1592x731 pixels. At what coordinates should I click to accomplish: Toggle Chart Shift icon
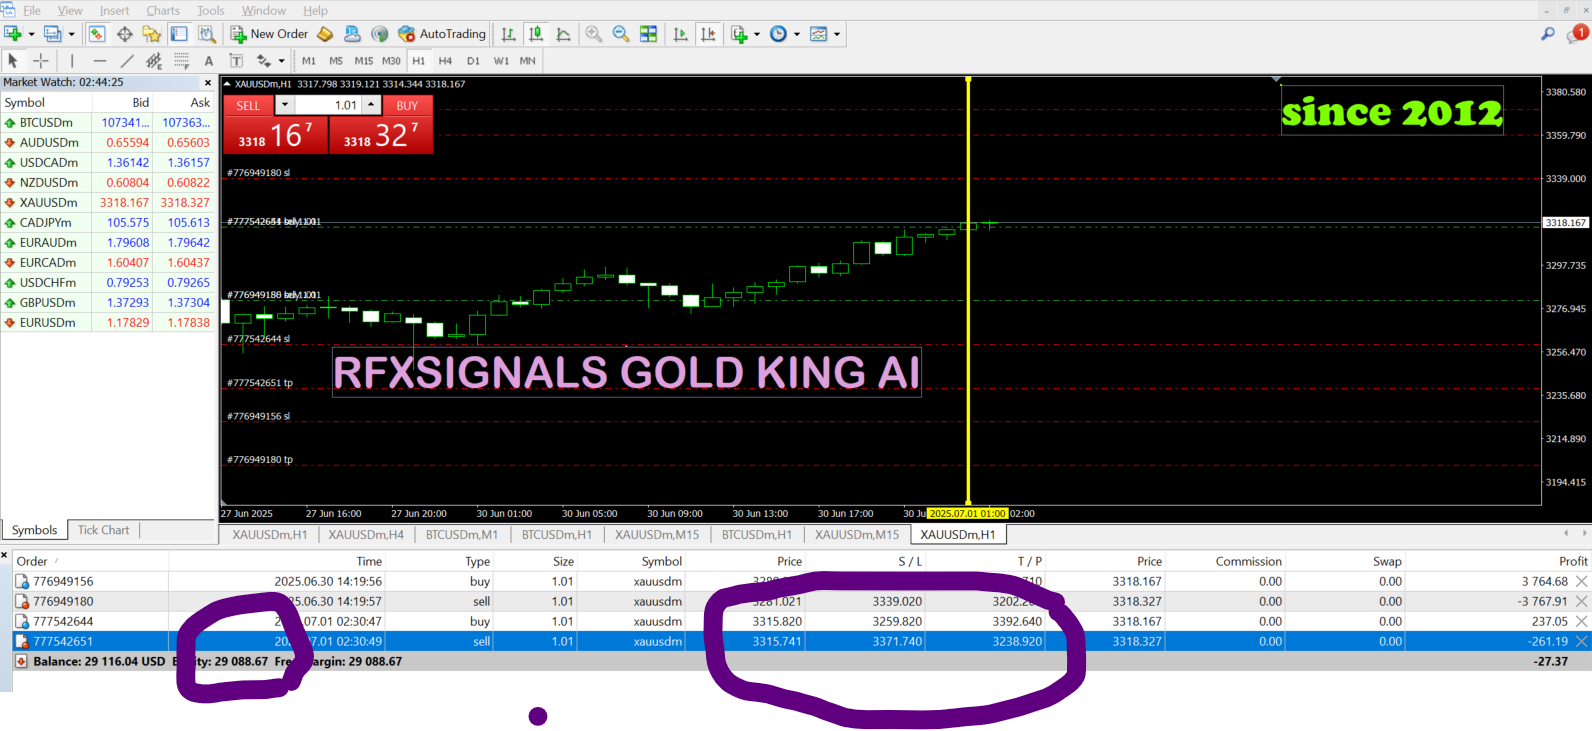coord(709,34)
